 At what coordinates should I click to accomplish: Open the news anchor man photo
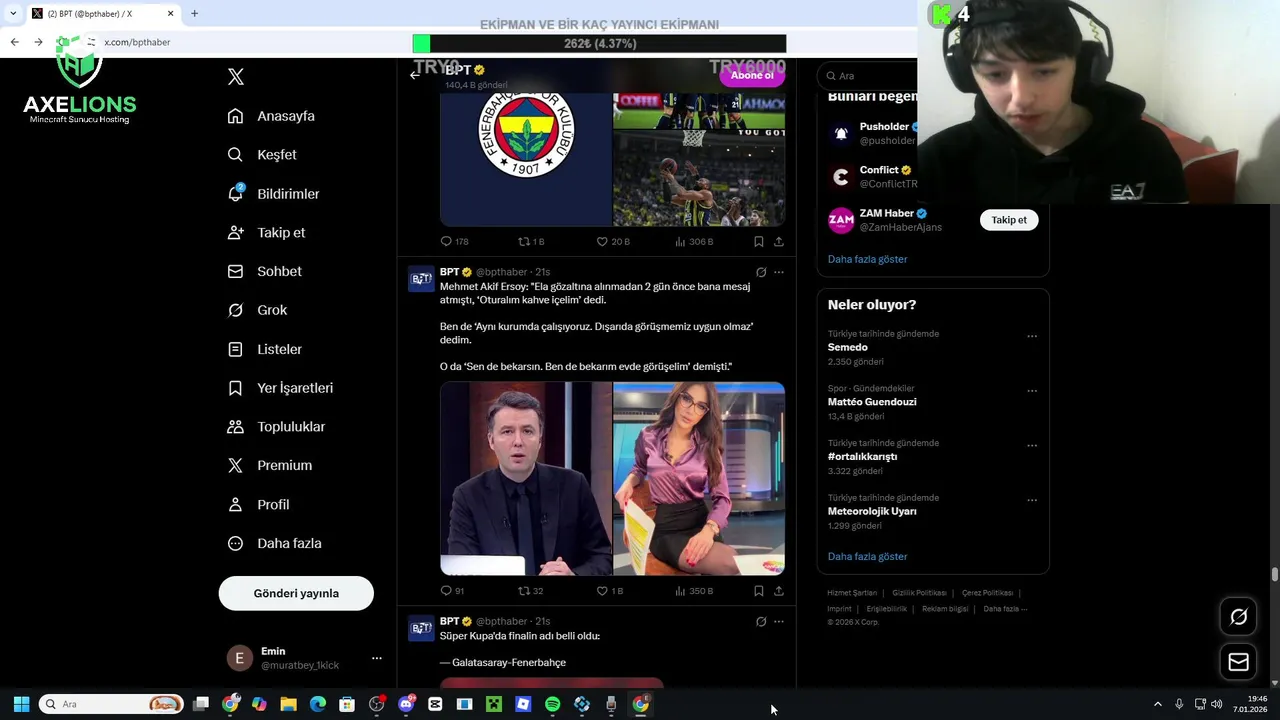[x=526, y=479]
